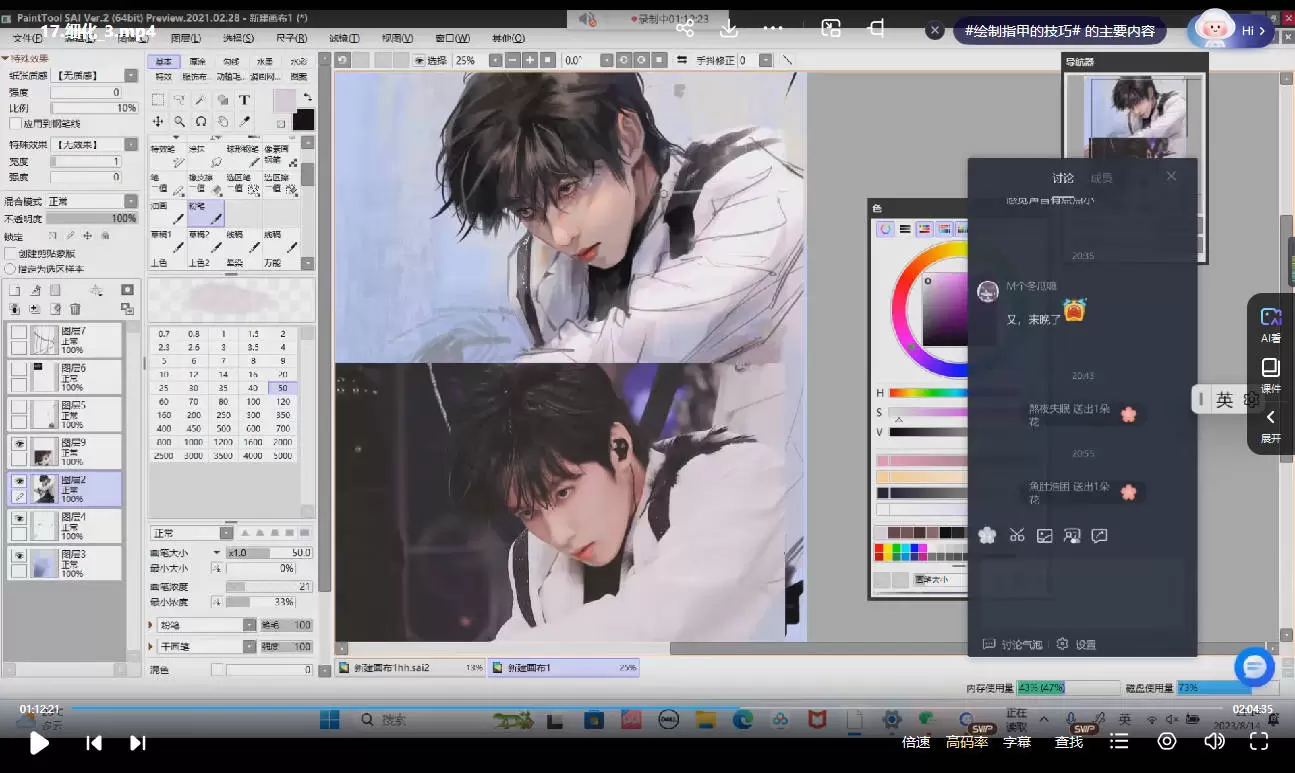The width and height of the screenshot is (1295, 773).
Task: Click the download icon in video overlay
Action: (x=729, y=28)
